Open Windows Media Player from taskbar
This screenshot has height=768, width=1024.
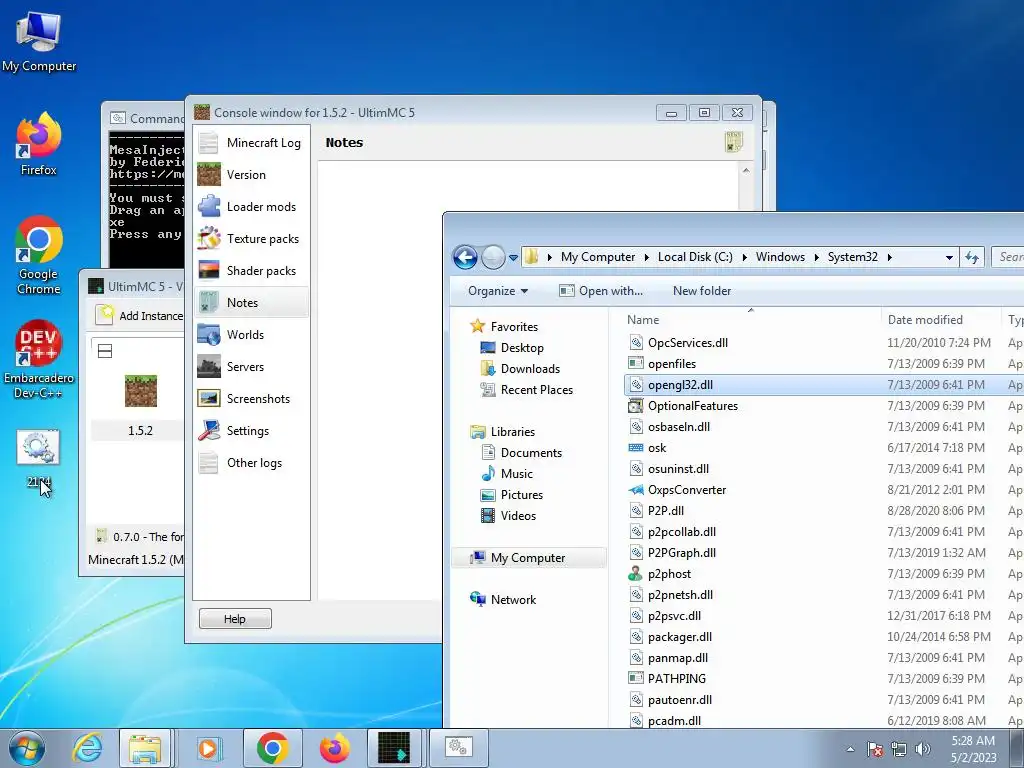pos(208,748)
